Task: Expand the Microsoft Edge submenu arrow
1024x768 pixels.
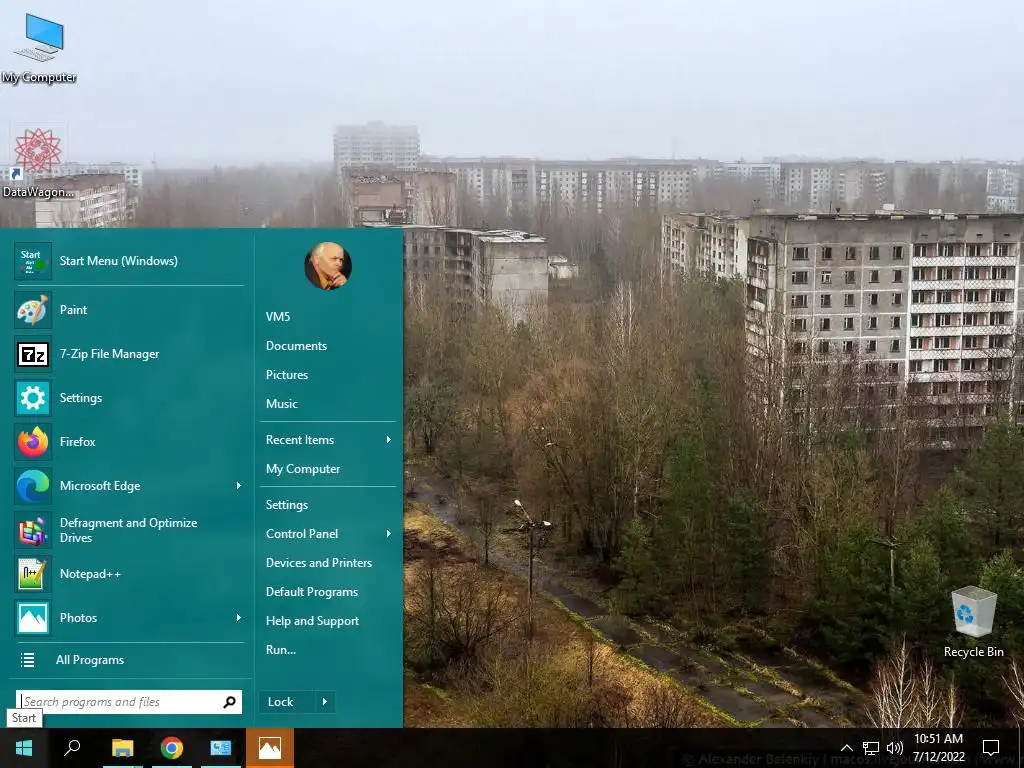Action: point(238,486)
